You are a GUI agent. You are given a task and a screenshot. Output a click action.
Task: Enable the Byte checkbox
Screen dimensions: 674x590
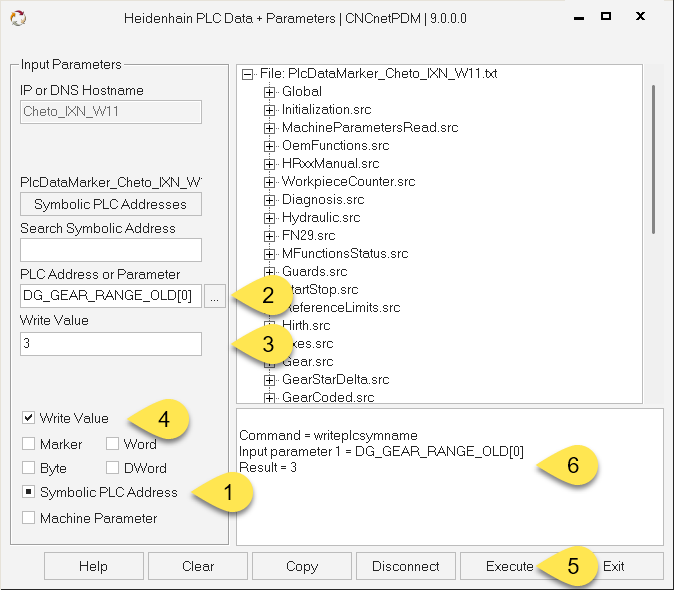[28, 468]
